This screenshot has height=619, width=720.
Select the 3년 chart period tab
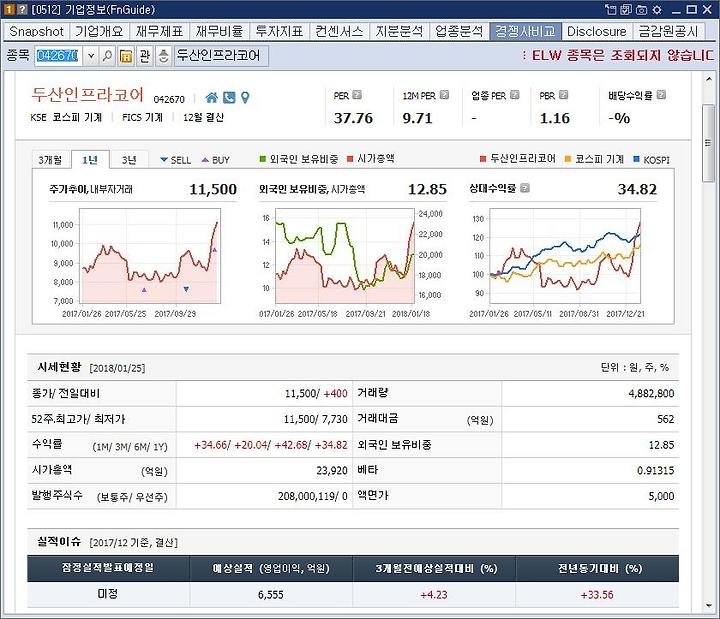[129, 160]
